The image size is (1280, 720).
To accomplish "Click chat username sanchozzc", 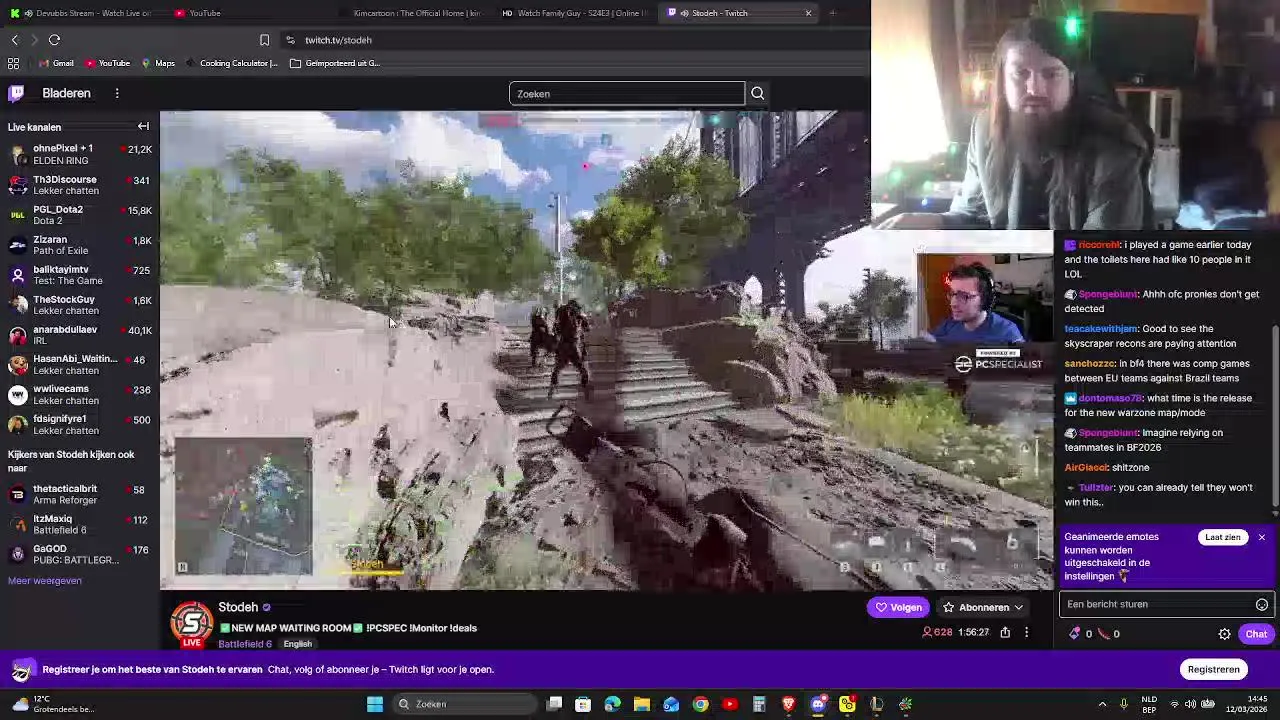I will [x=1089, y=364].
